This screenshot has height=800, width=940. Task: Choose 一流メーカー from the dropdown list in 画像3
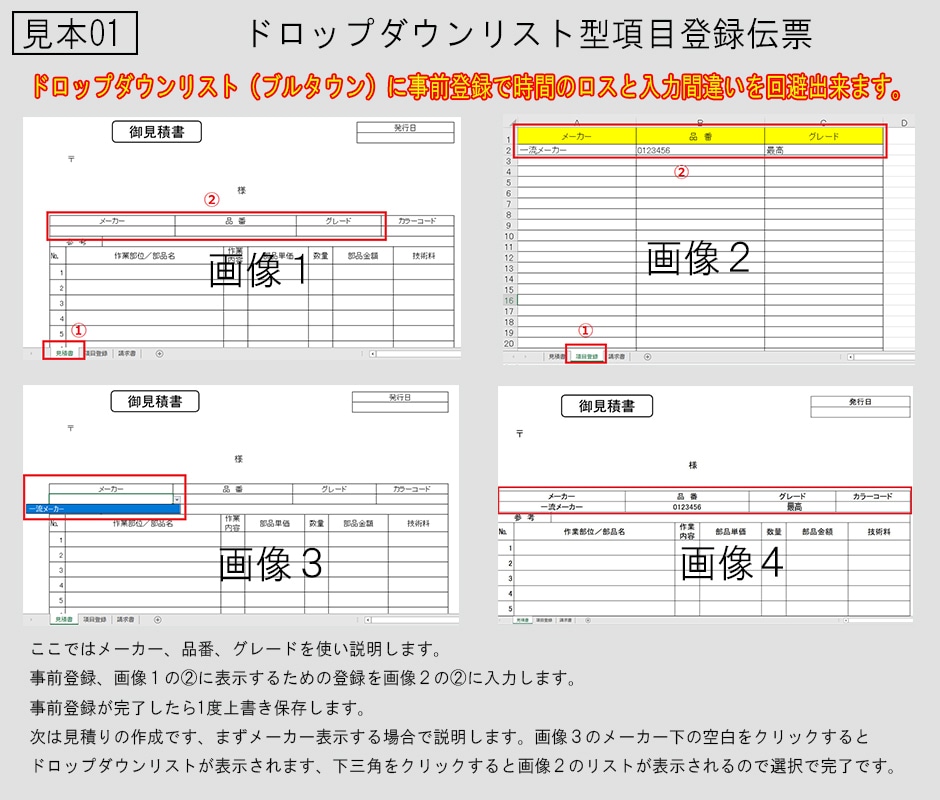[x=103, y=509]
